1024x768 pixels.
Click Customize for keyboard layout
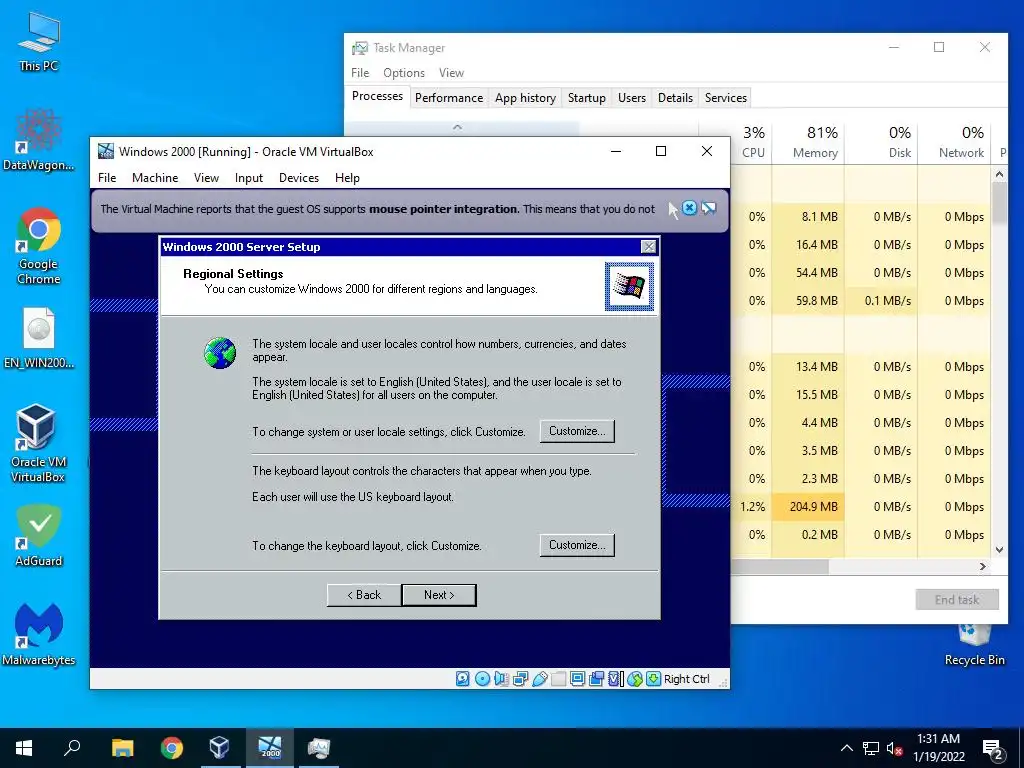tap(577, 545)
